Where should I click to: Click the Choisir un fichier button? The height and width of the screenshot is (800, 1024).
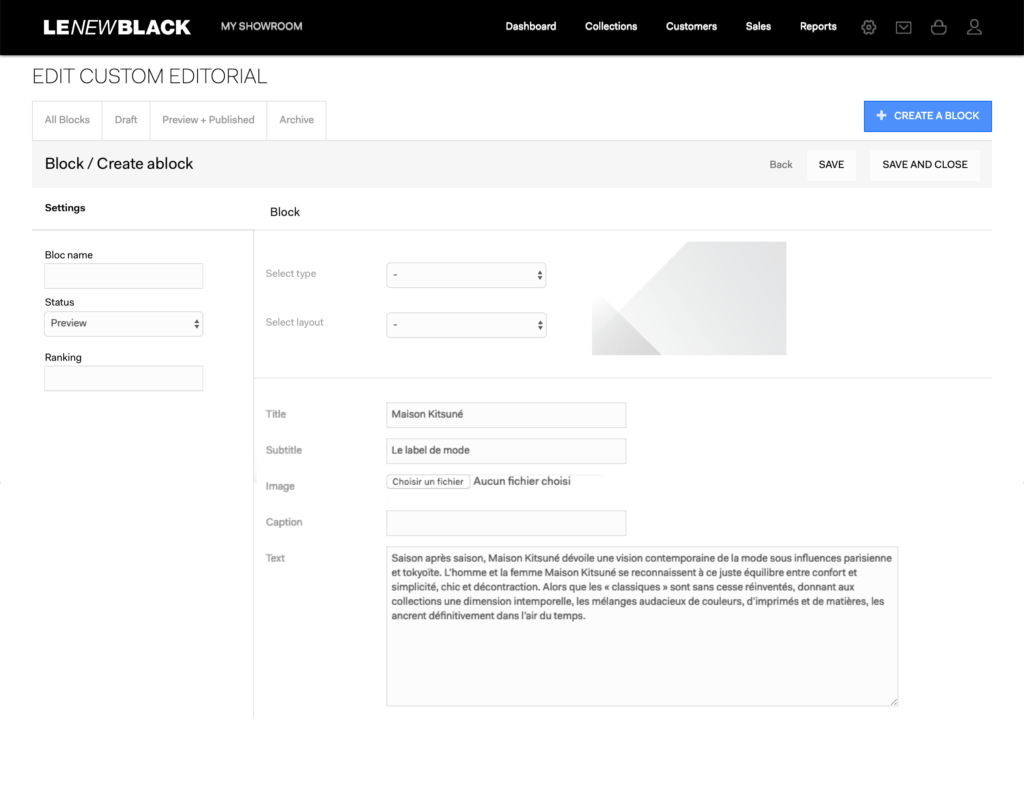(x=428, y=482)
